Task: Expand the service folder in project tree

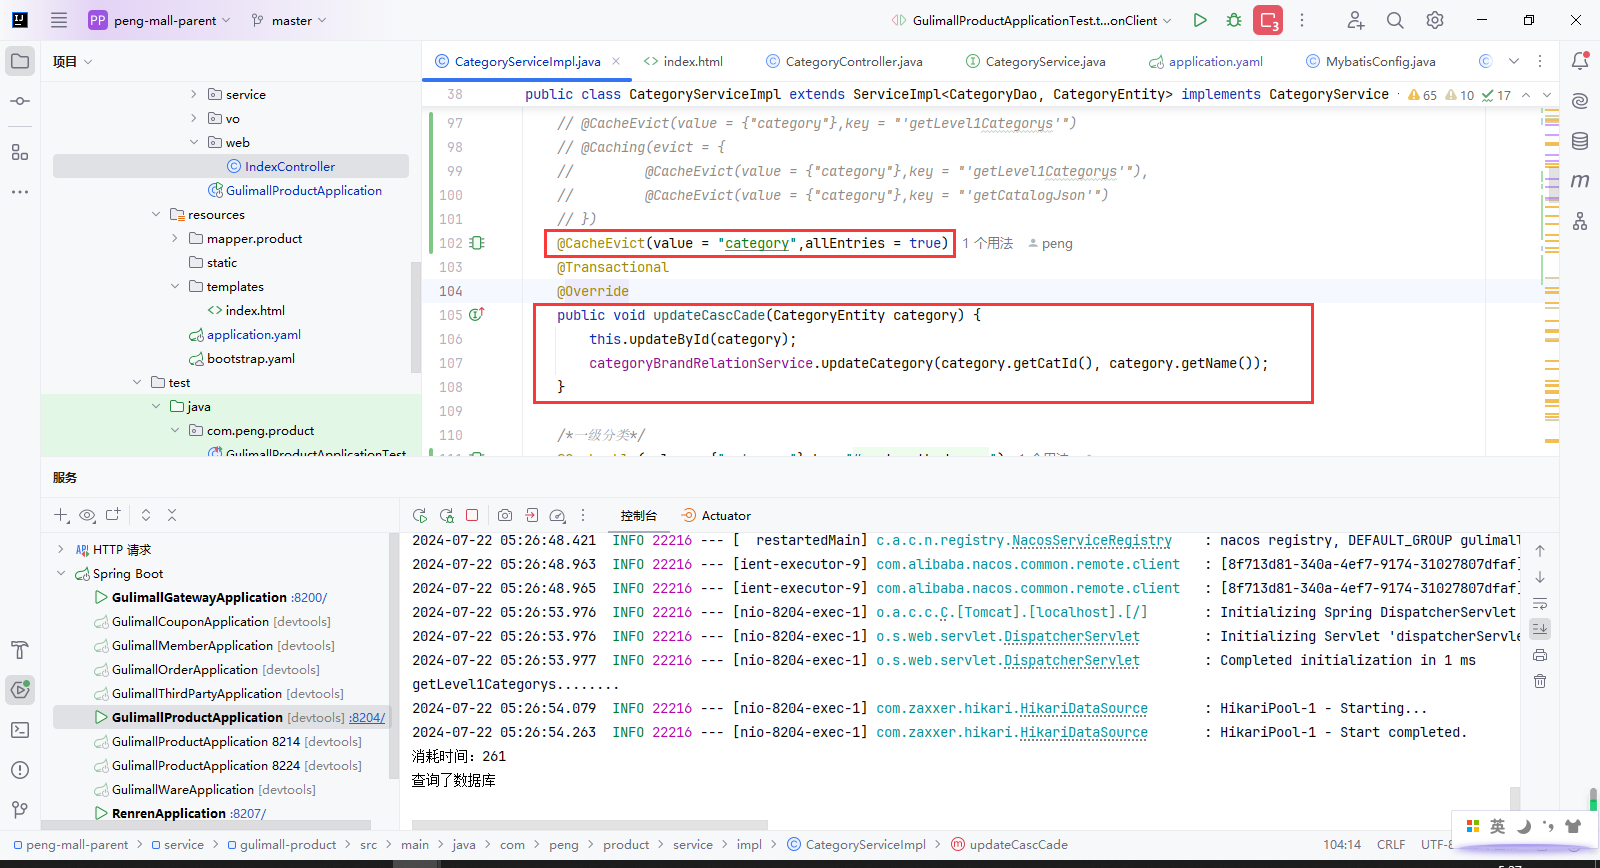Action: click(194, 94)
